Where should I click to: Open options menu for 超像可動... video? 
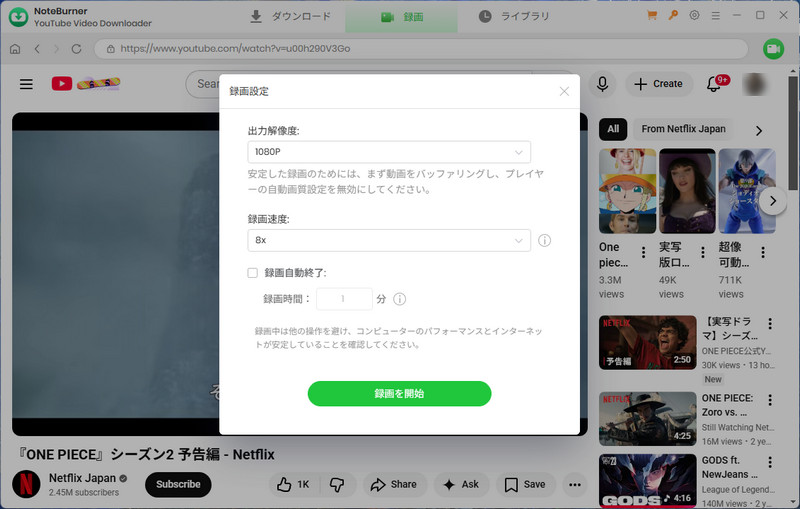763,252
